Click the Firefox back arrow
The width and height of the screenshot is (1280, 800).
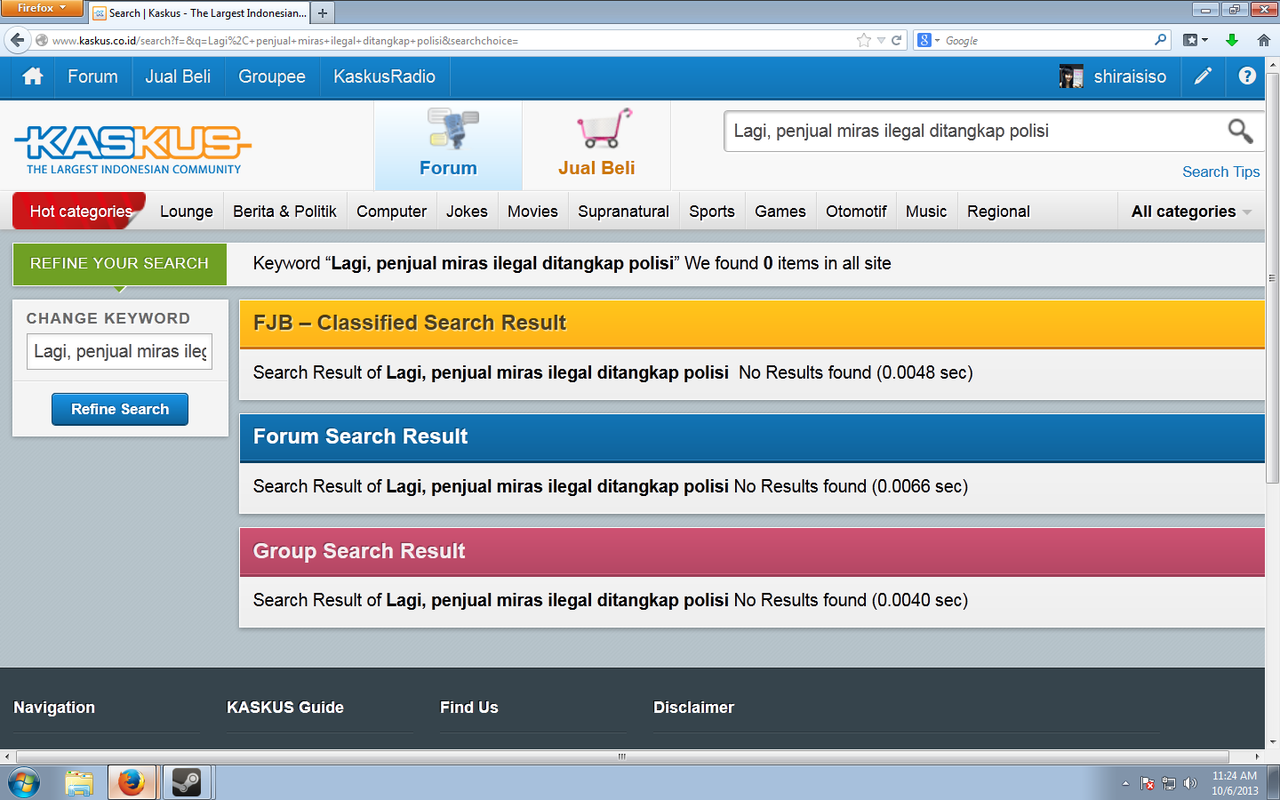click(17, 40)
